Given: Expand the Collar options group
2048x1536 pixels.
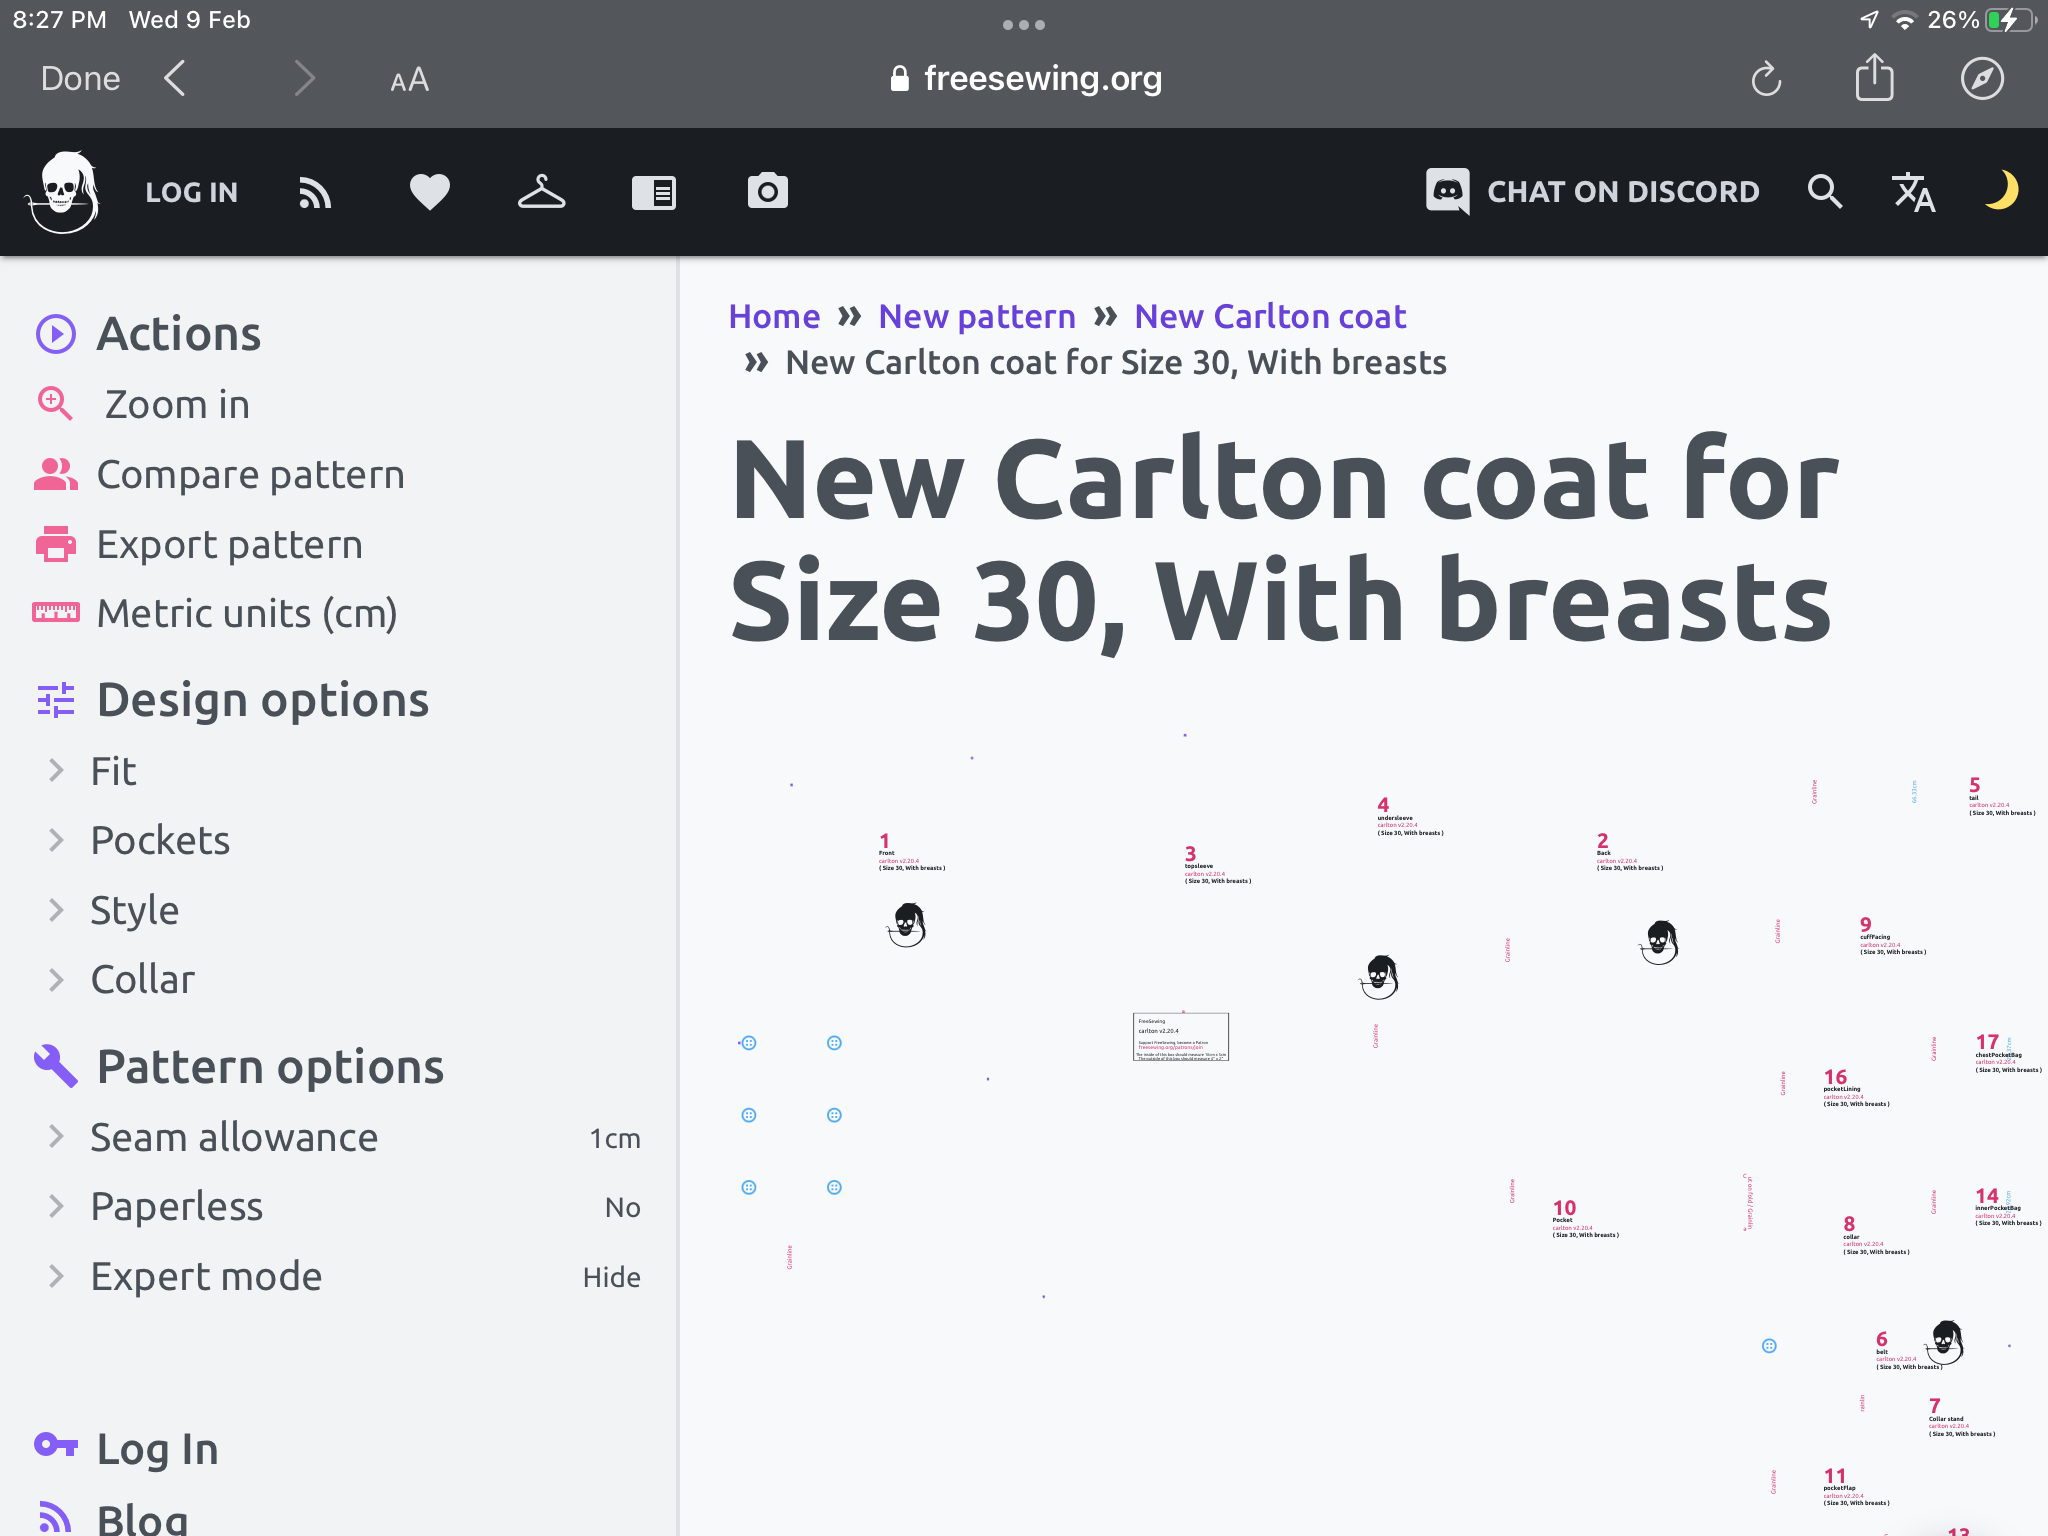Looking at the screenshot, I should click(x=142, y=979).
